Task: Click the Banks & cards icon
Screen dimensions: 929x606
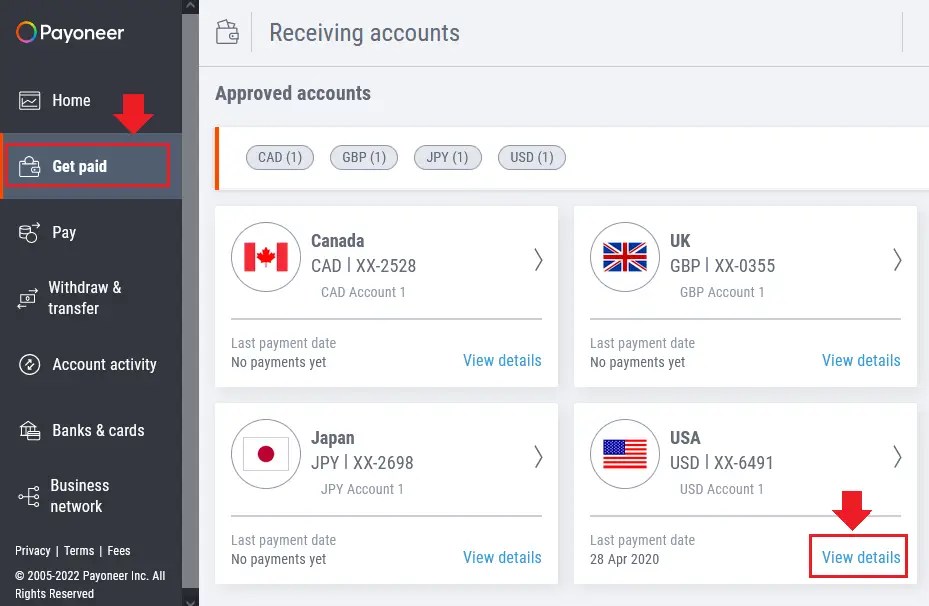Action: click(x=29, y=430)
